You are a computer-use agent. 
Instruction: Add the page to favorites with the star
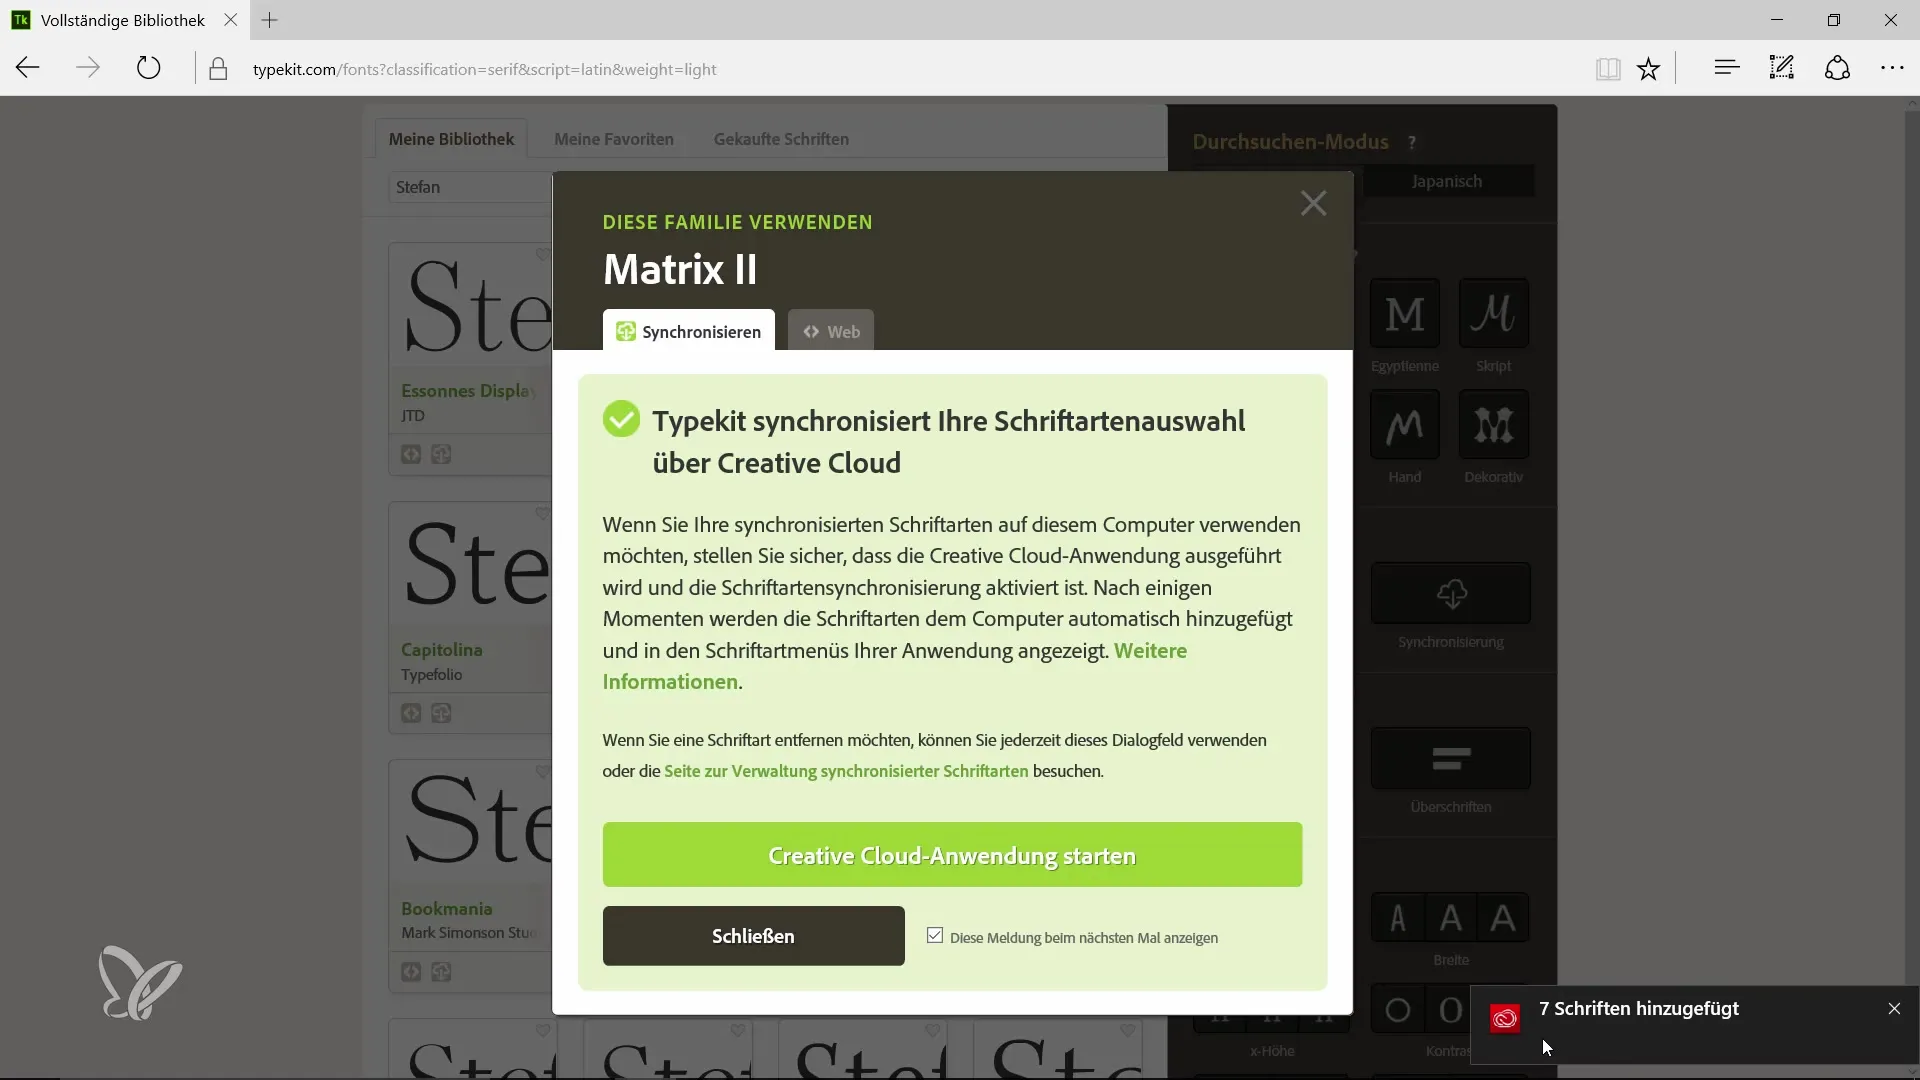point(1649,69)
